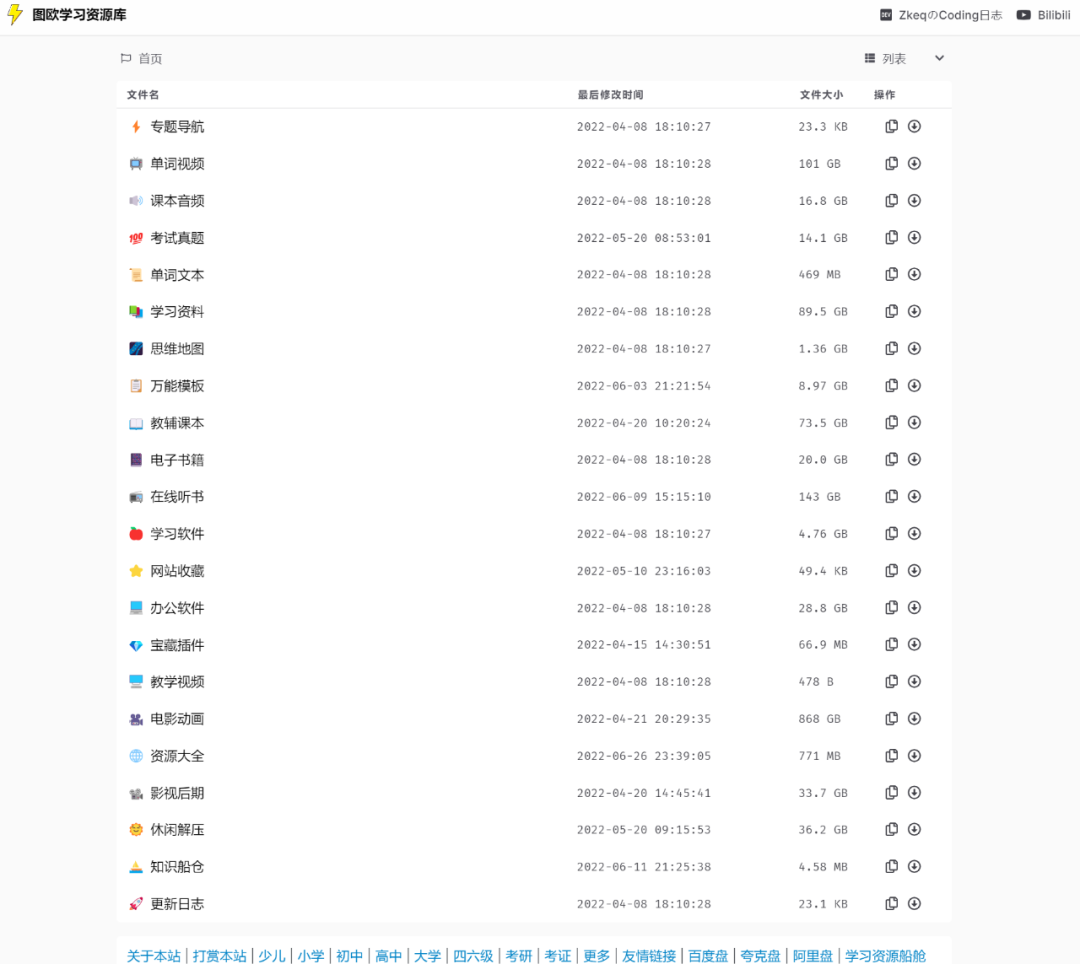The width and height of the screenshot is (1080, 964).
Task: Open the Bilibili link
Action: pos(1044,15)
